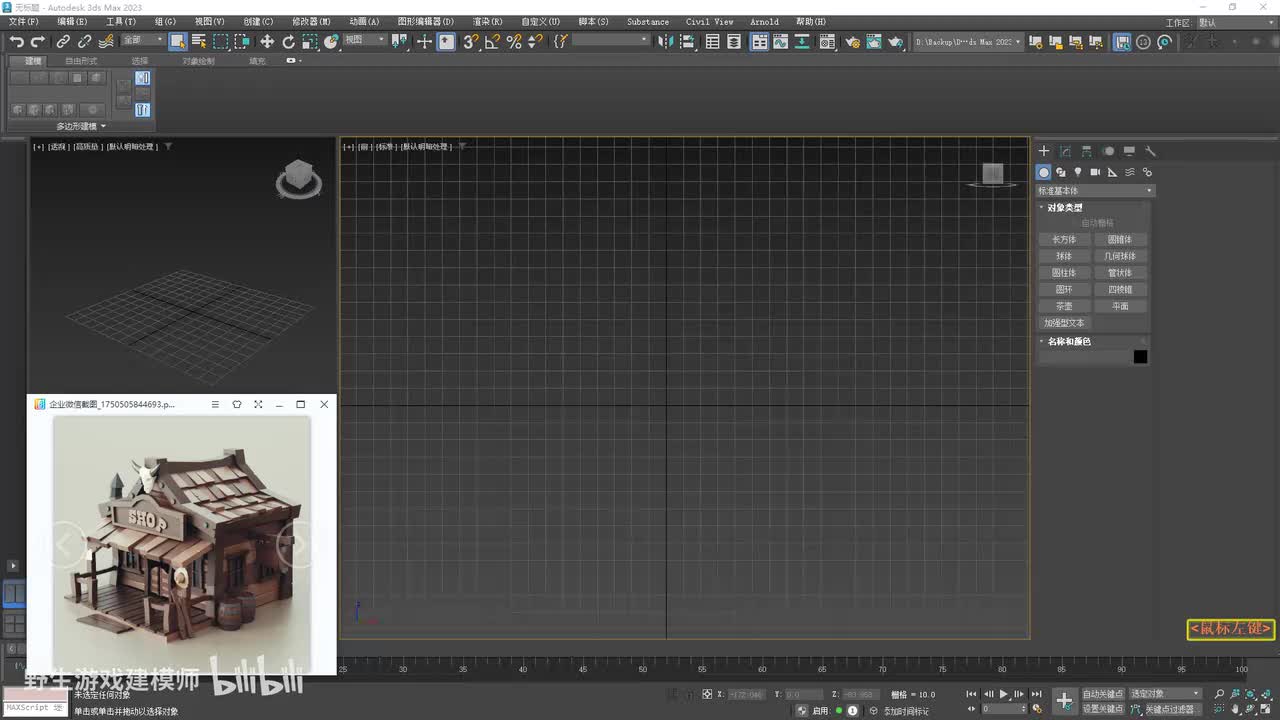Open the 修改器(M) menu

311,21
